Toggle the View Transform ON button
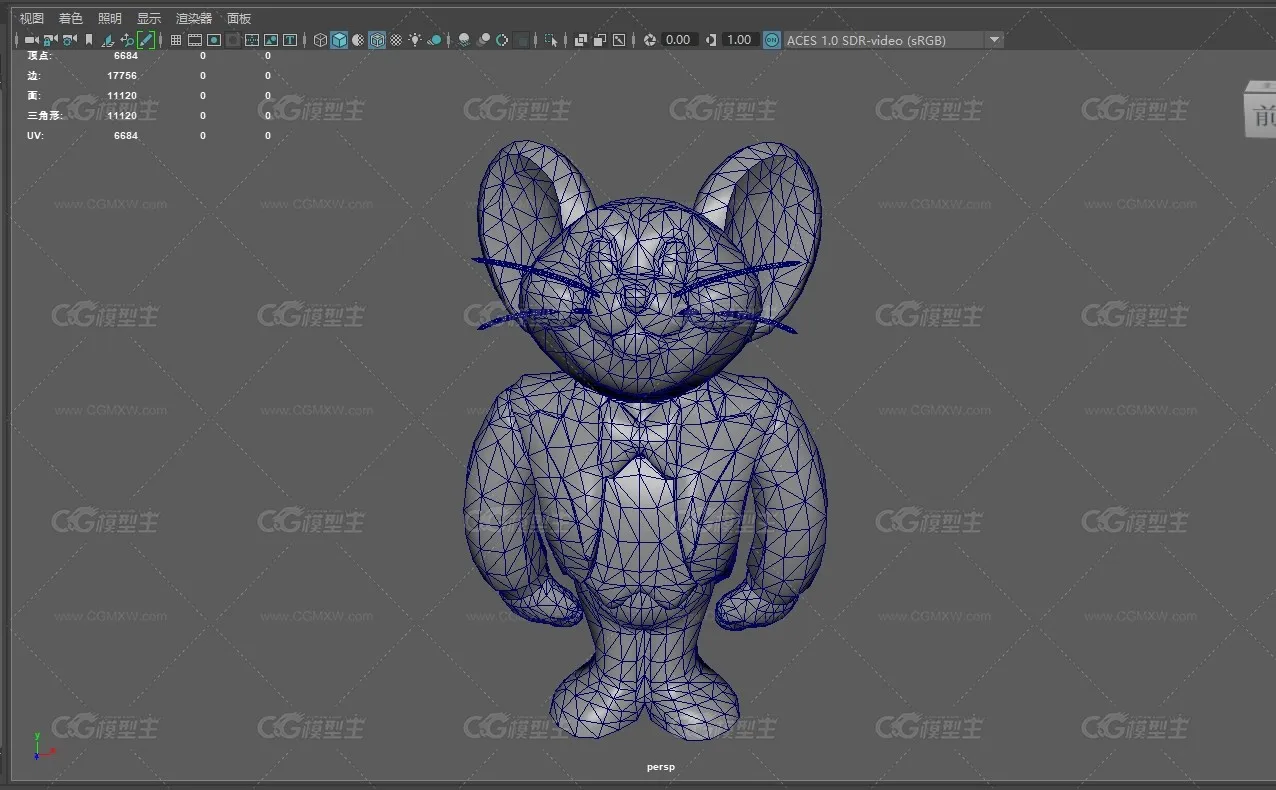The height and width of the screenshot is (790, 1276). (x=772, y=40)
